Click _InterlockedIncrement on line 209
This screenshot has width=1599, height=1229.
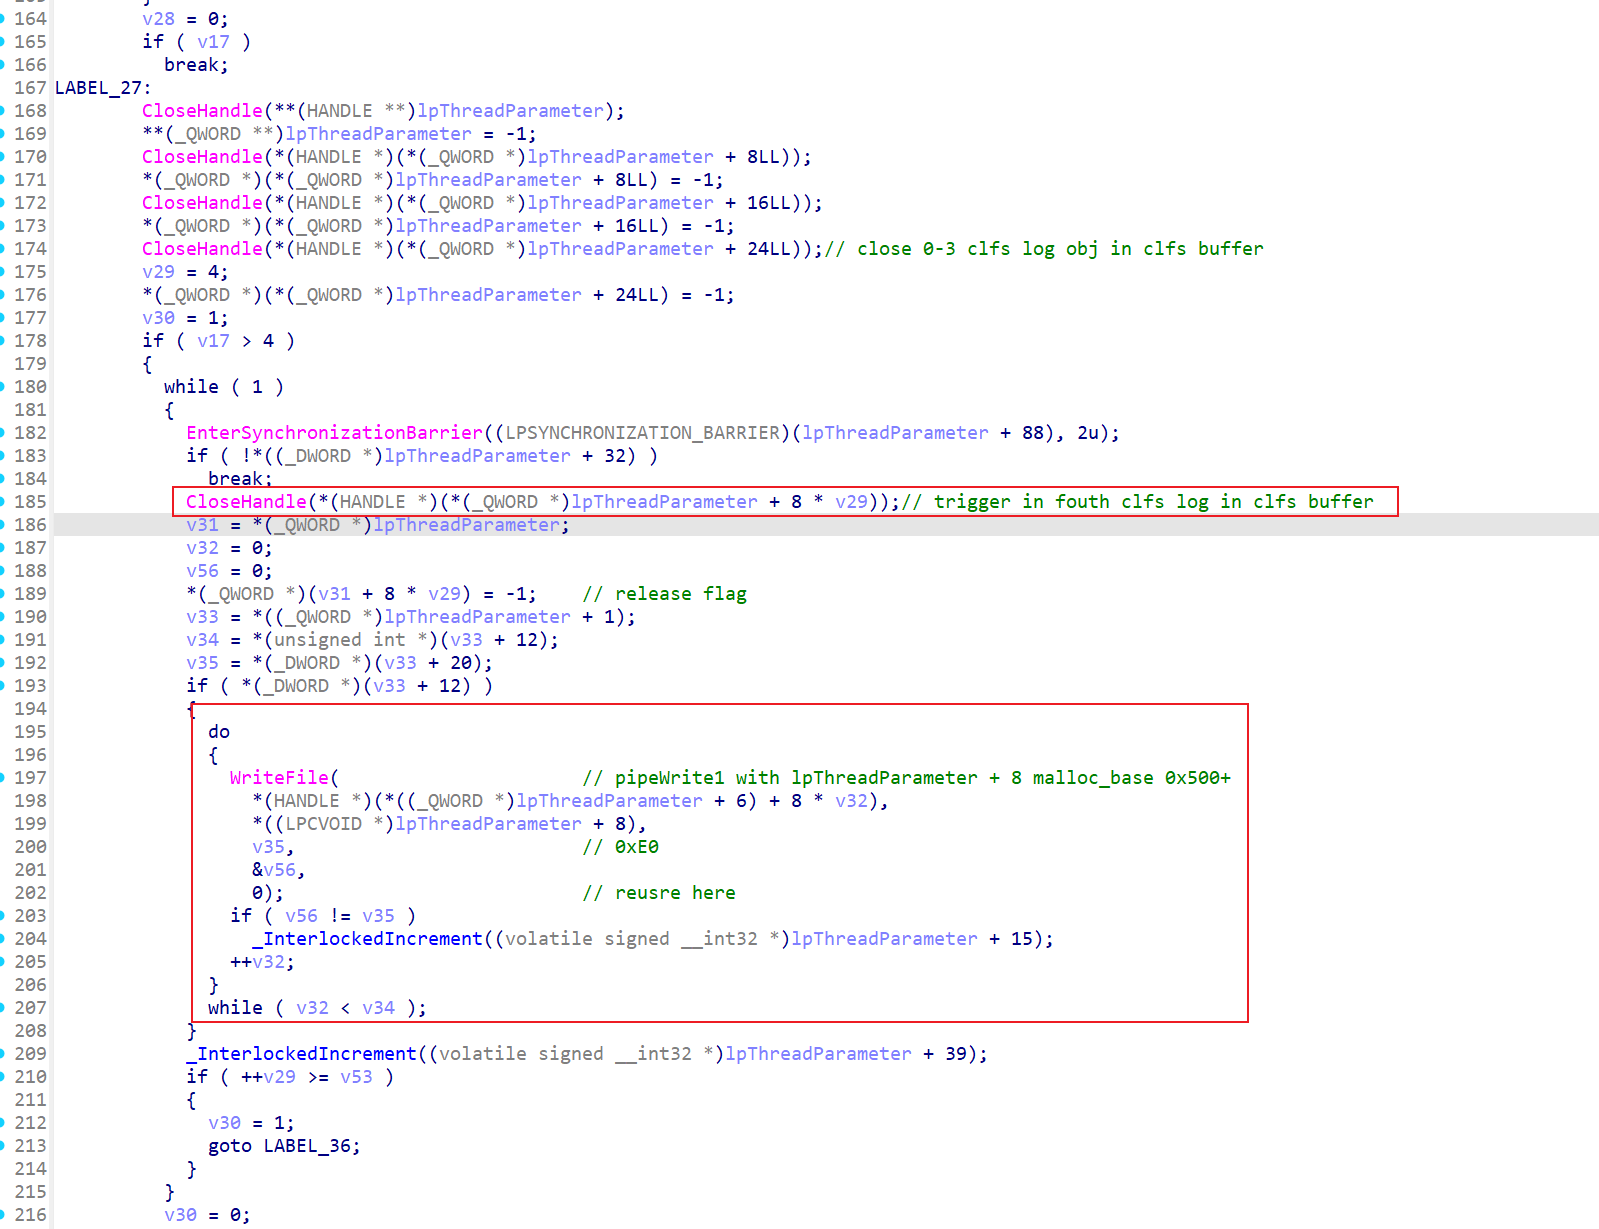click(x=301, y=1054)
